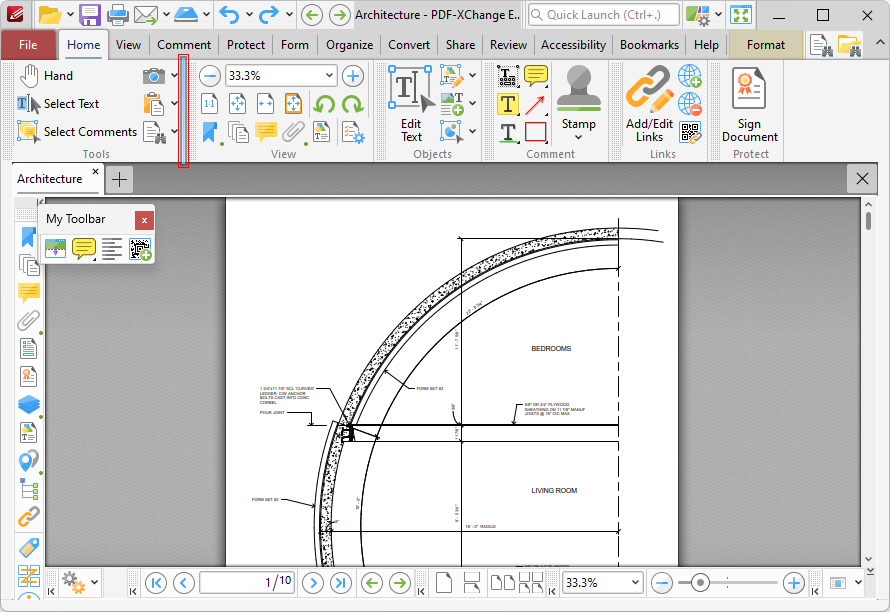The height and width of the screenshot is (612, 890).
Task: Expand the Undo history dropdown arrow
Action: (x=249, y=15)
